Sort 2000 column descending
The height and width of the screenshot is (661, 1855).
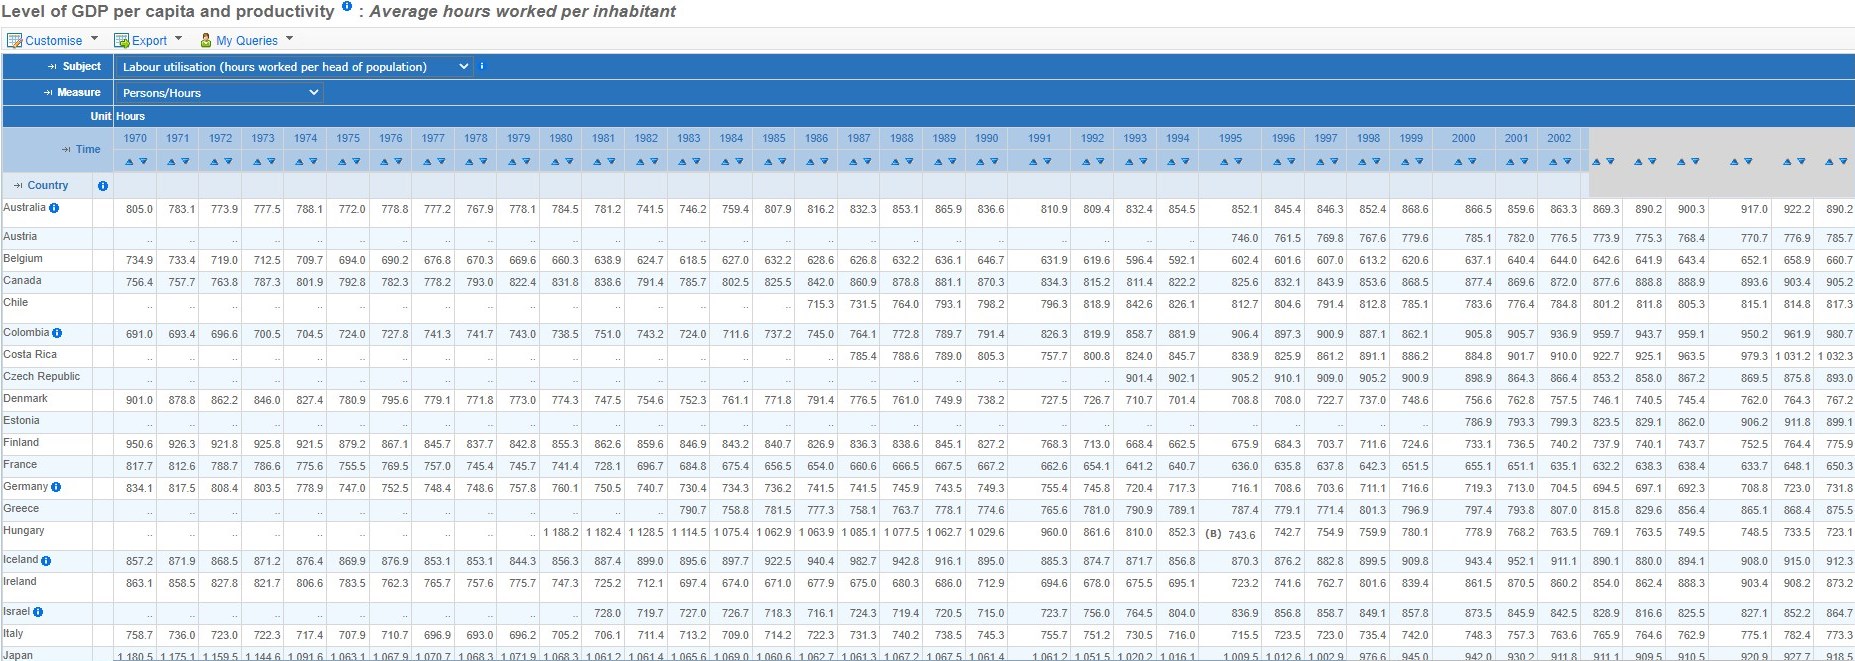tap(1472, 162)
